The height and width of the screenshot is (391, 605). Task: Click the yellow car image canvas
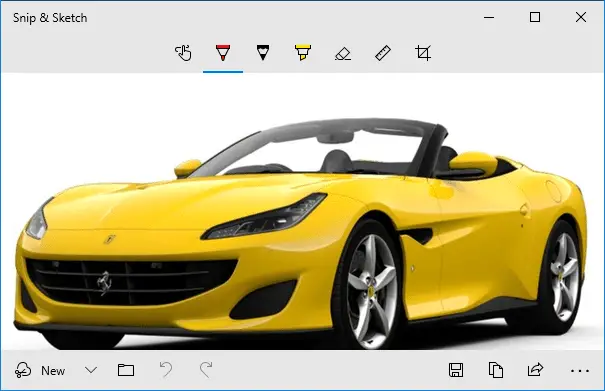point(302,212)
